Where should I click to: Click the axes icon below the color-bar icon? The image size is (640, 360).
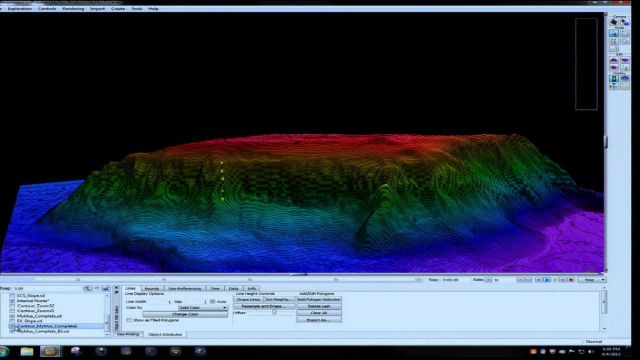click(614, 86)
